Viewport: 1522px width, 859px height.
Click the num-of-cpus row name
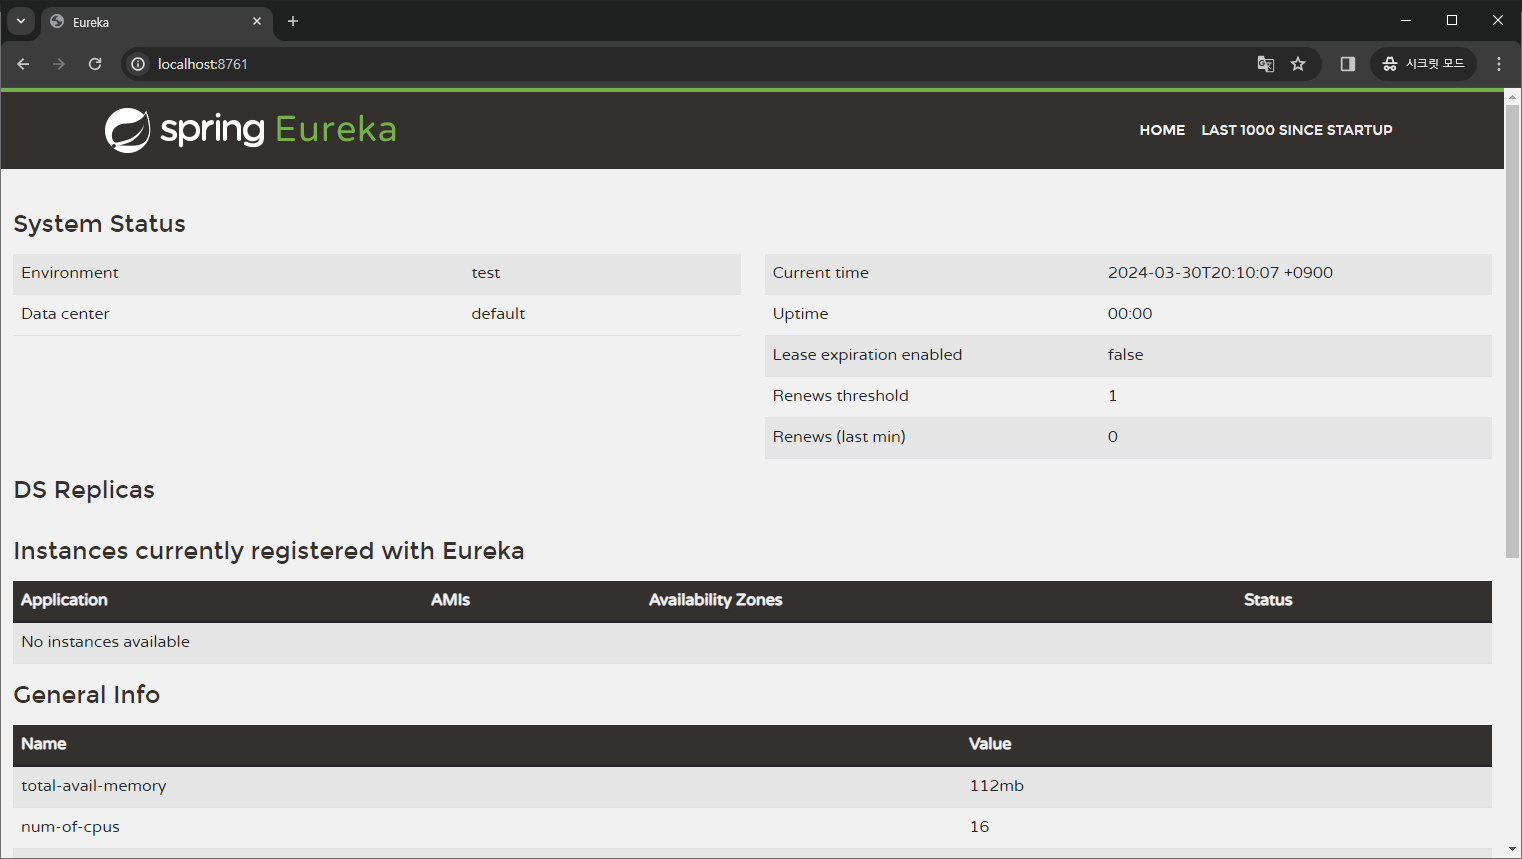70,827
